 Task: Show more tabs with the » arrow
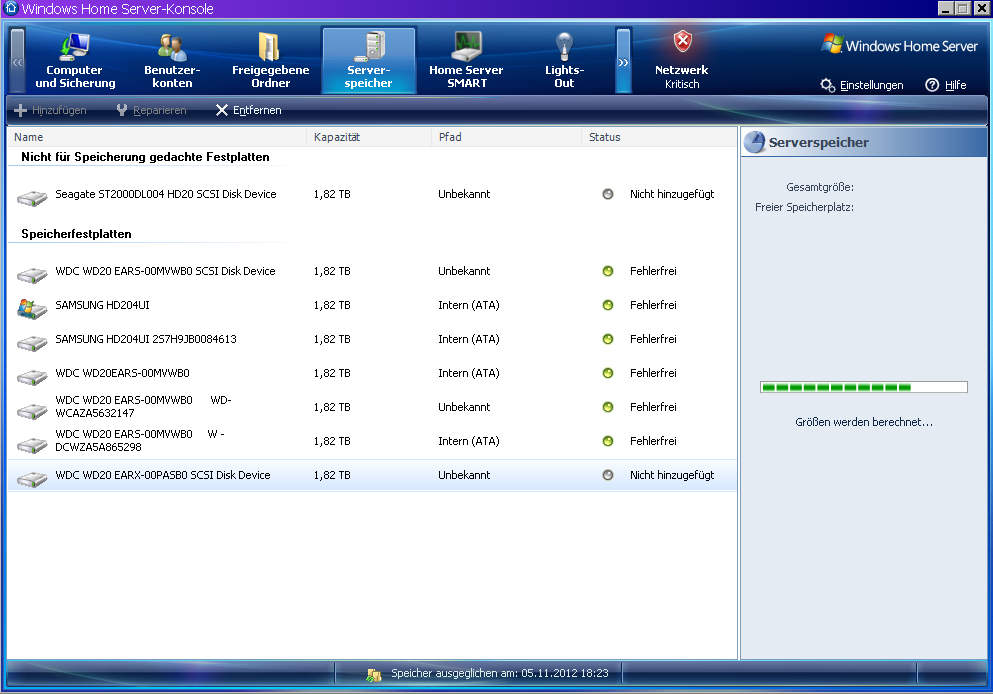623,61
